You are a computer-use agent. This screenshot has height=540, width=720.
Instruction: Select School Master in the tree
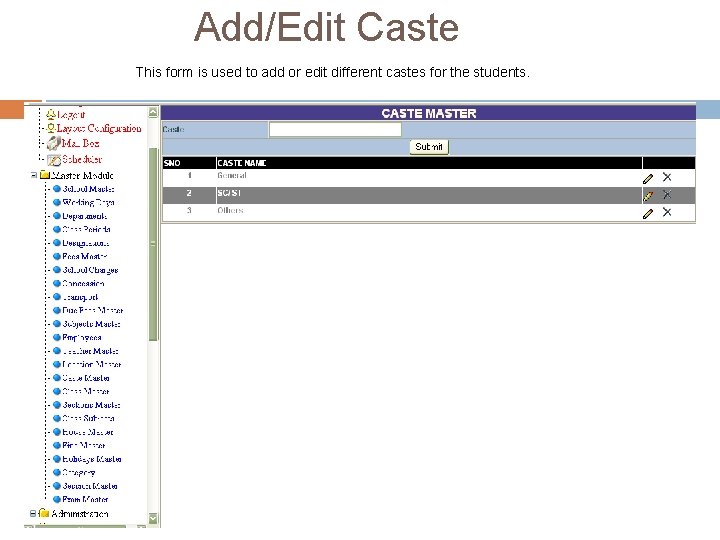coord(88,189)
